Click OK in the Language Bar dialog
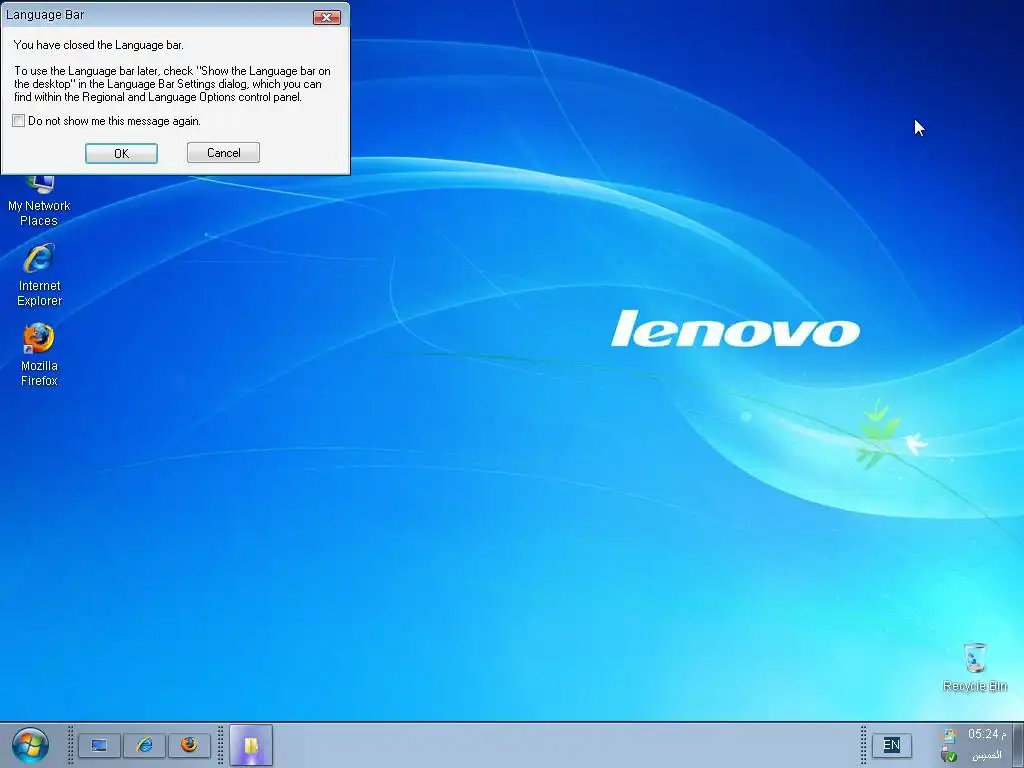The width and height of the screenshot is (1024, 768). [121, 153]
